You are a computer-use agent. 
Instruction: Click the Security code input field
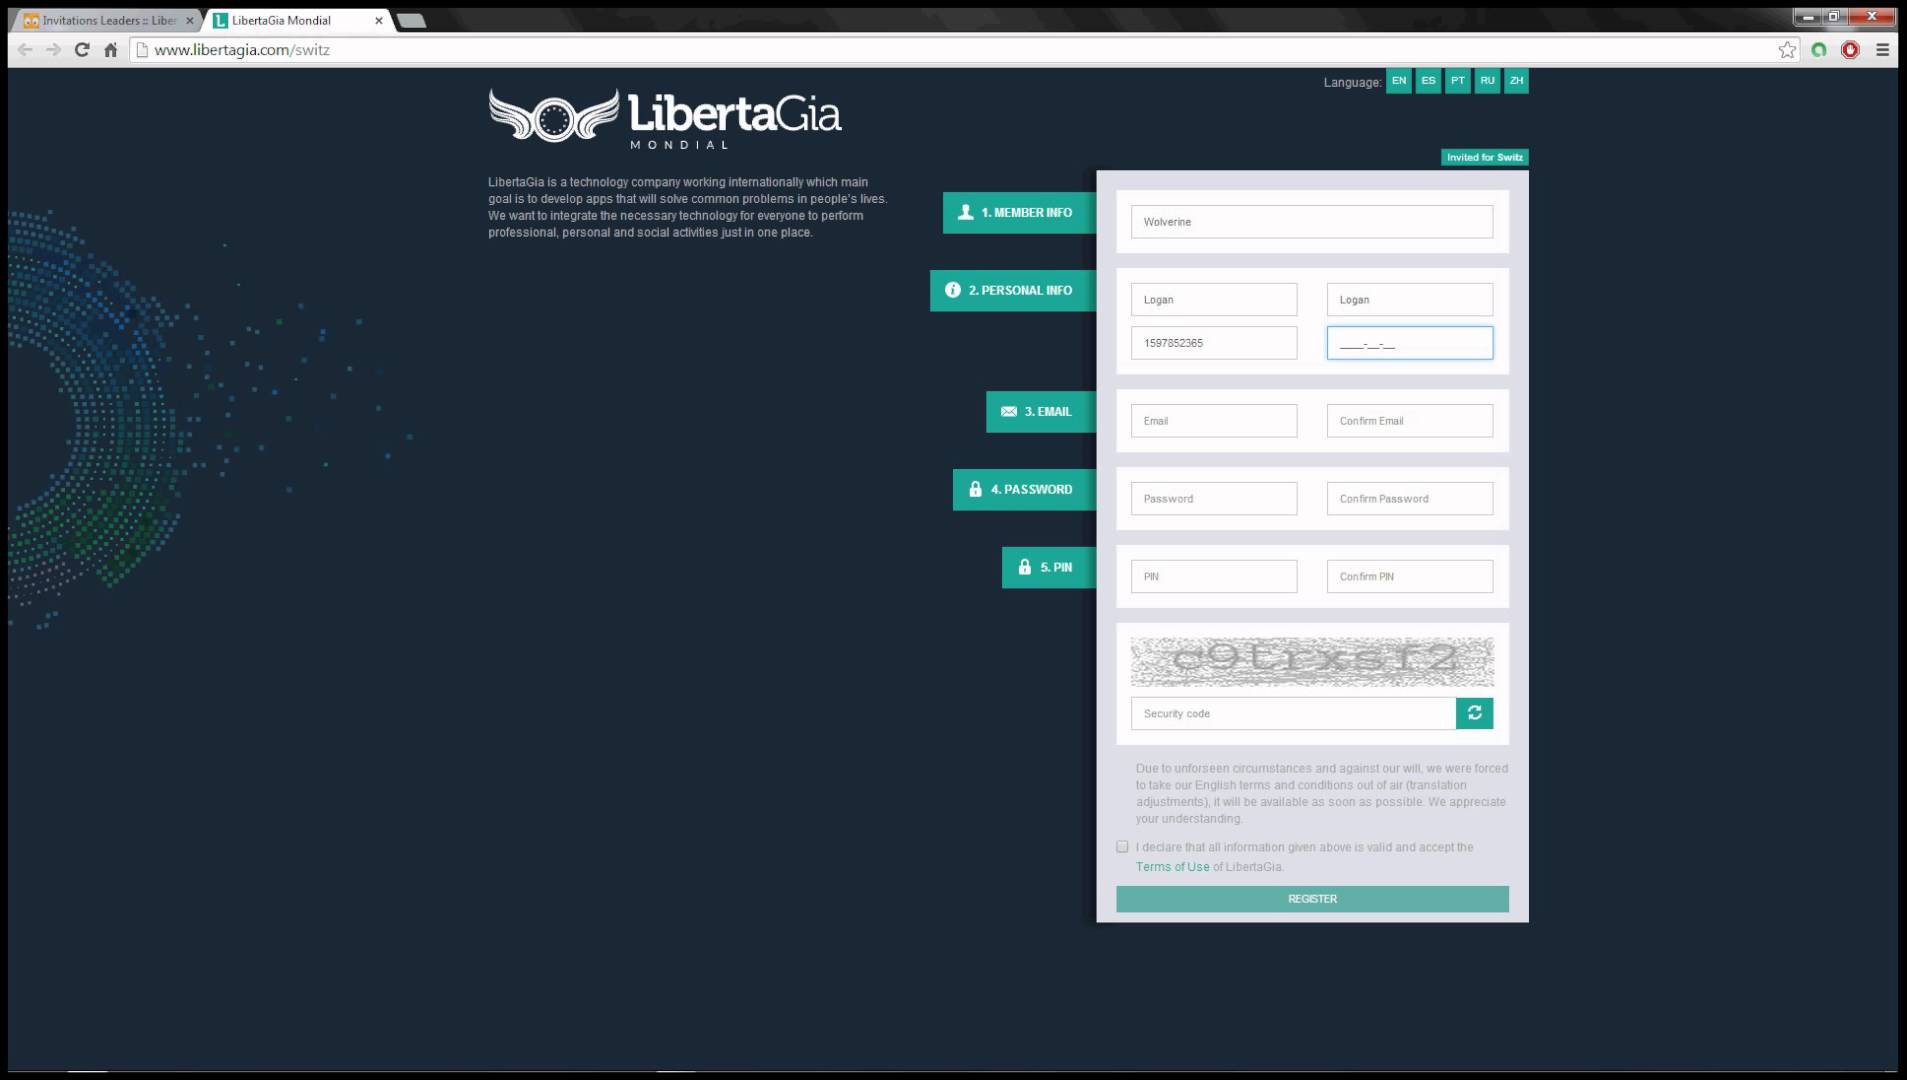(1293, 713)
